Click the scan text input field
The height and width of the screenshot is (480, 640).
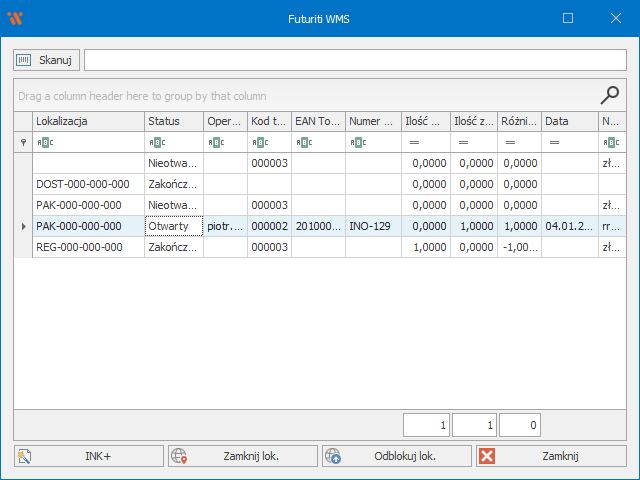[x=354, y=60]
